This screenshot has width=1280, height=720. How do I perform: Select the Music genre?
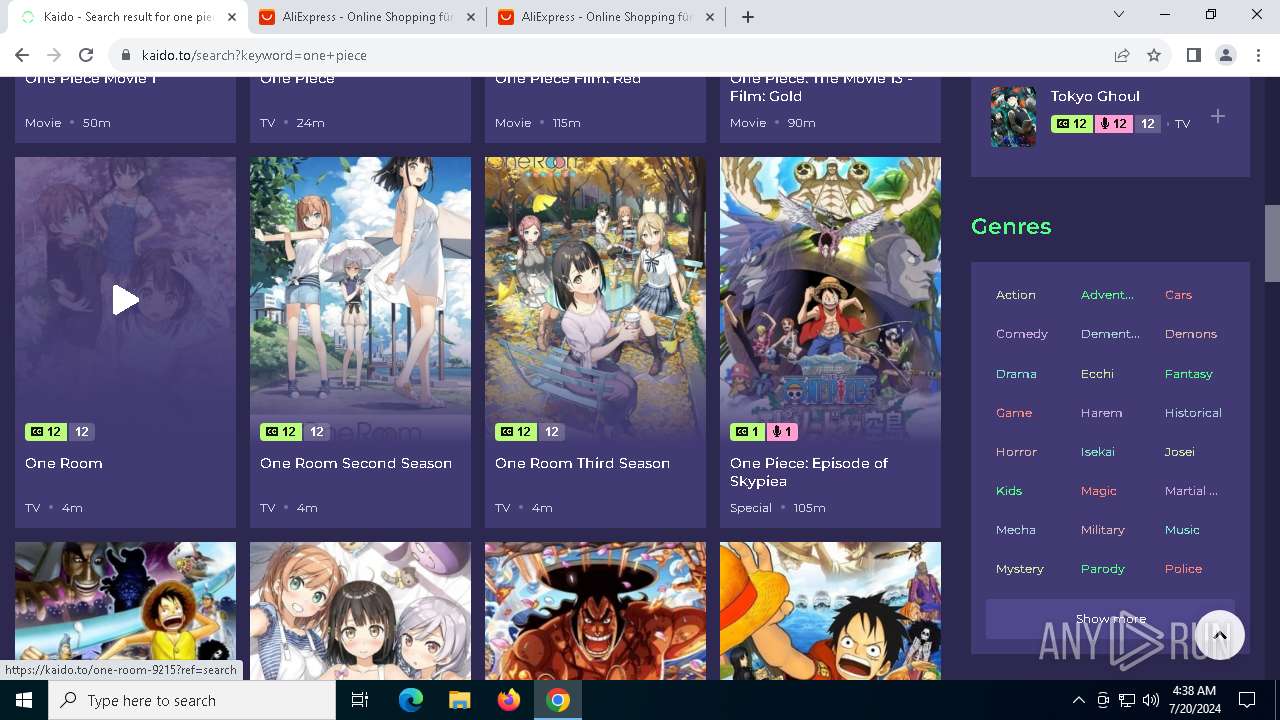(1182, 530)
